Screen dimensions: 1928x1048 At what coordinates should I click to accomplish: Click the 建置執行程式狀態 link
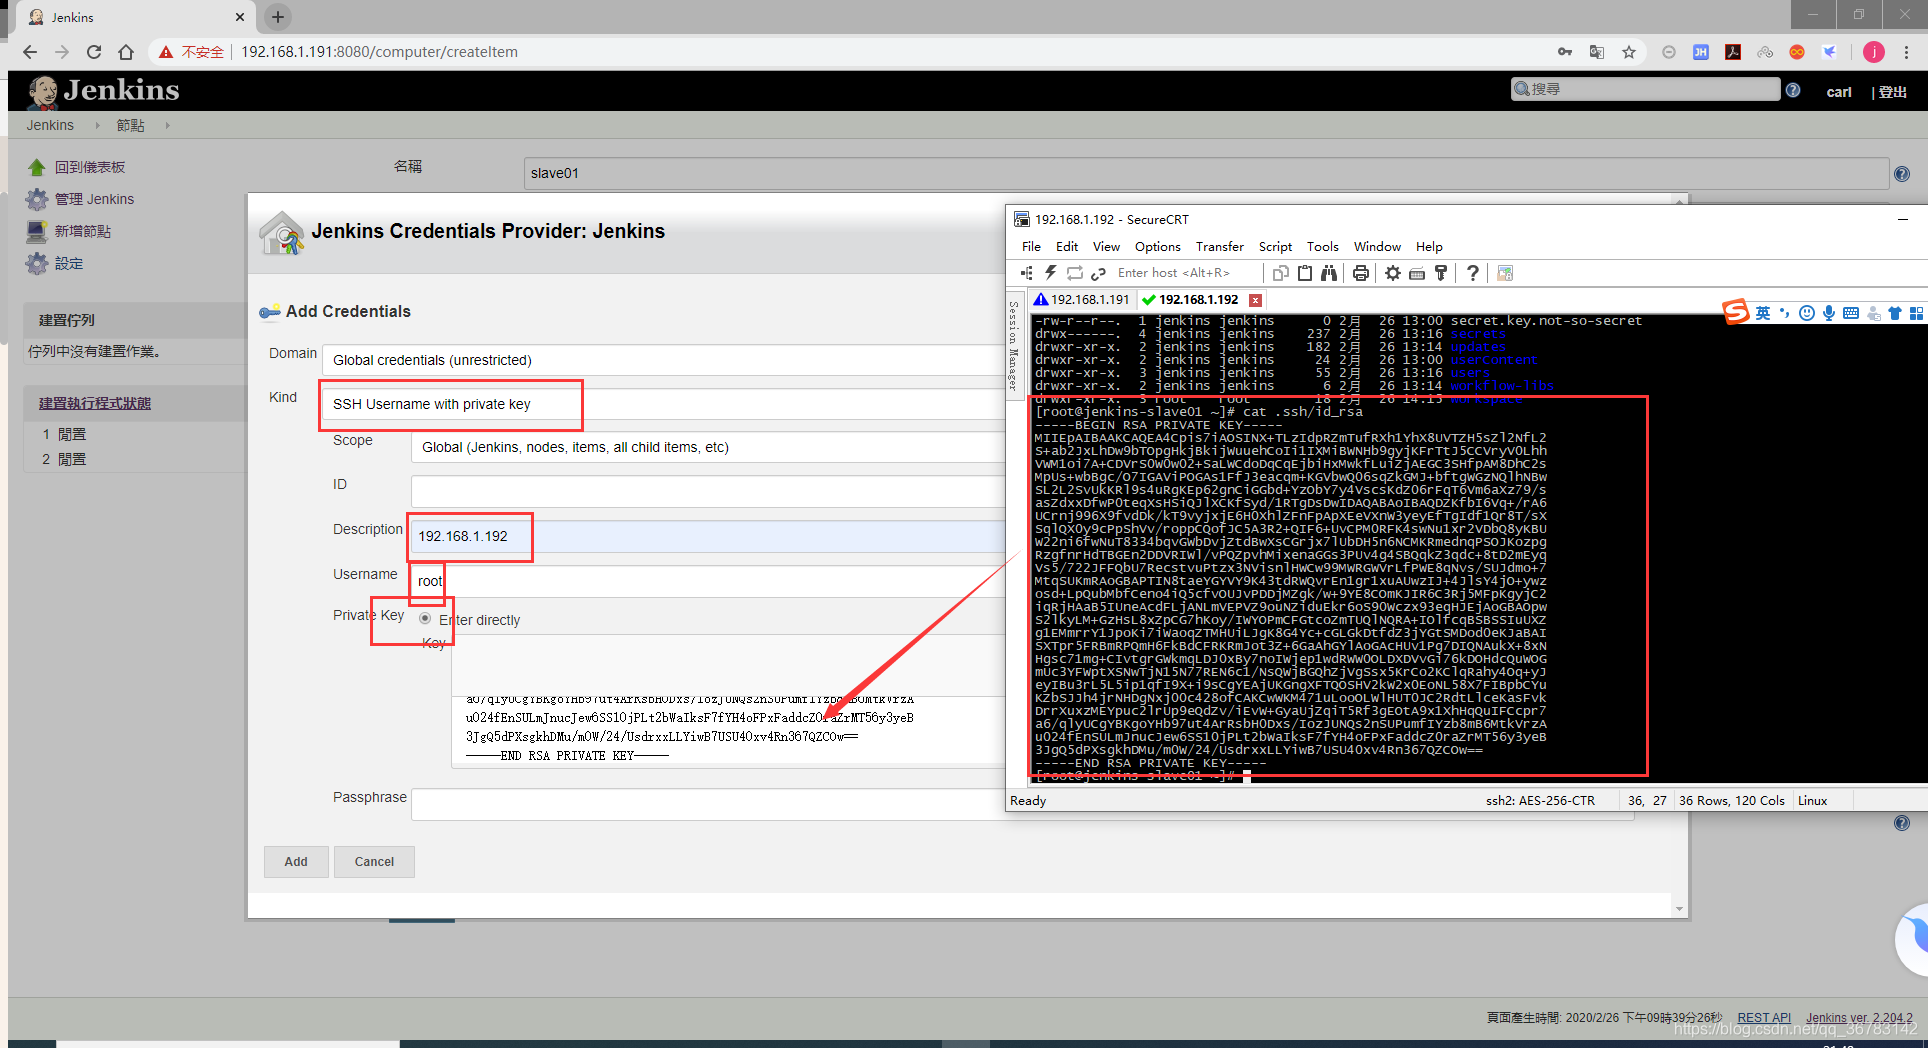click(x=95, y=403)
